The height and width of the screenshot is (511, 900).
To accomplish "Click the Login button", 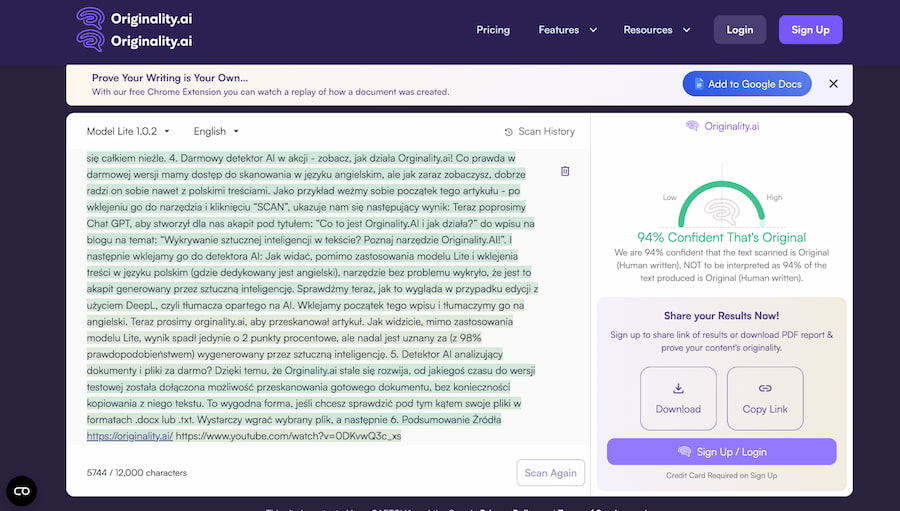I will [x=739, y=30].
